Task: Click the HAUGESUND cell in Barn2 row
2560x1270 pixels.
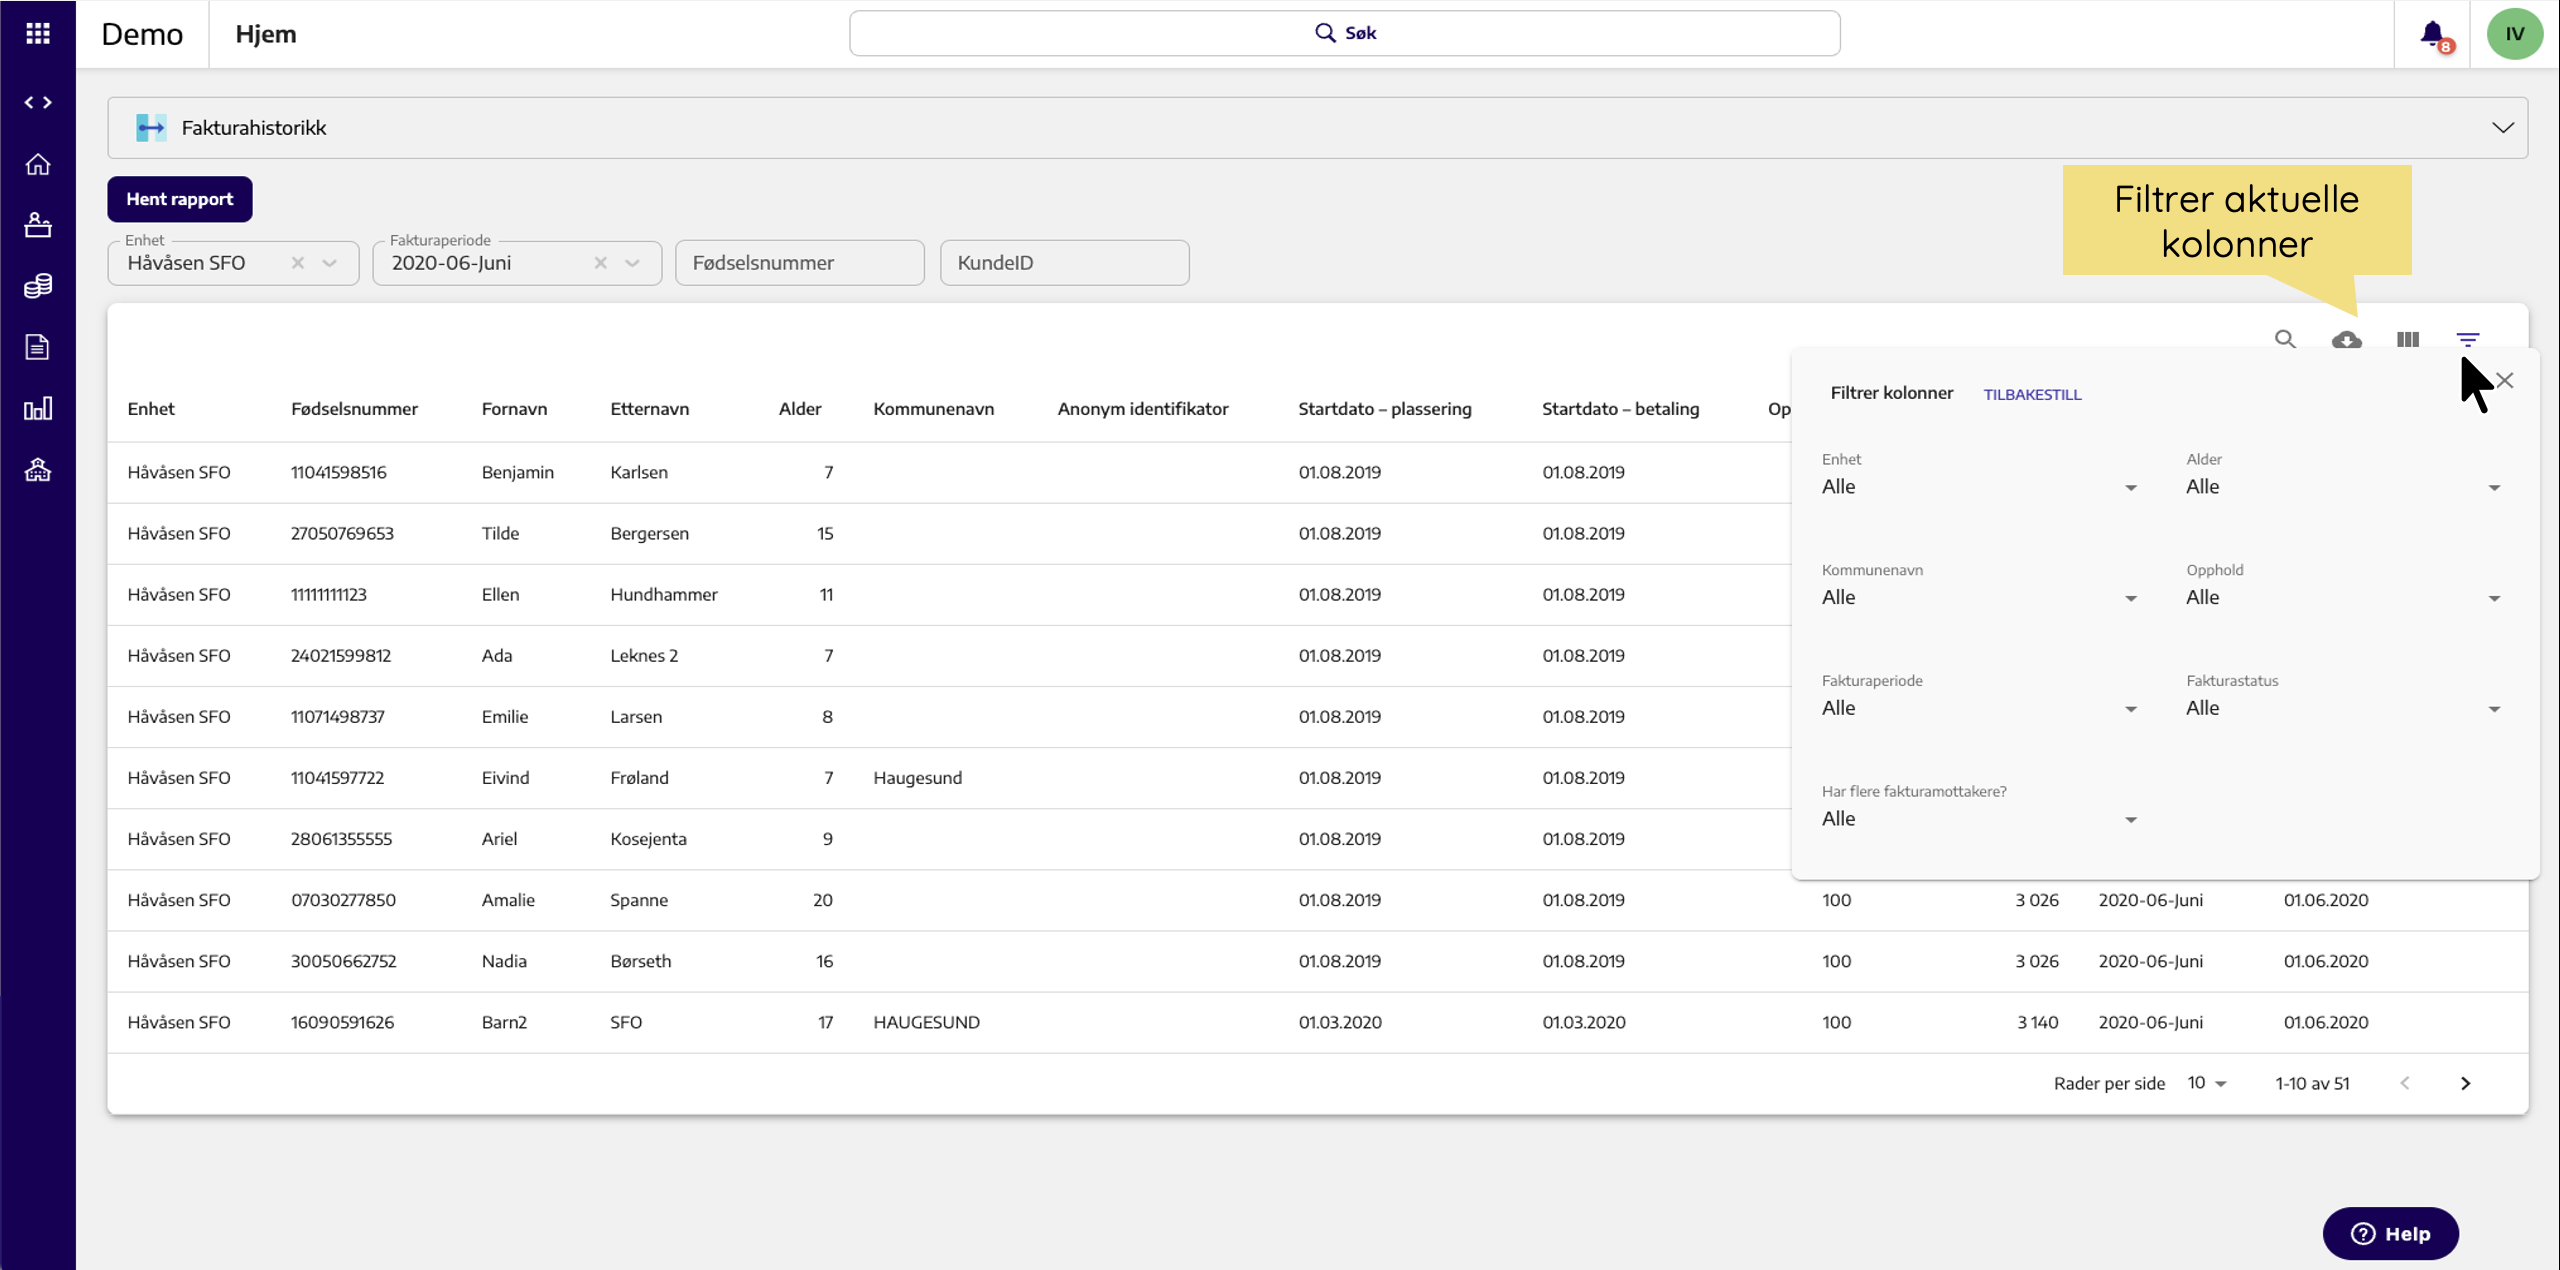Action: coord(927,1022)
